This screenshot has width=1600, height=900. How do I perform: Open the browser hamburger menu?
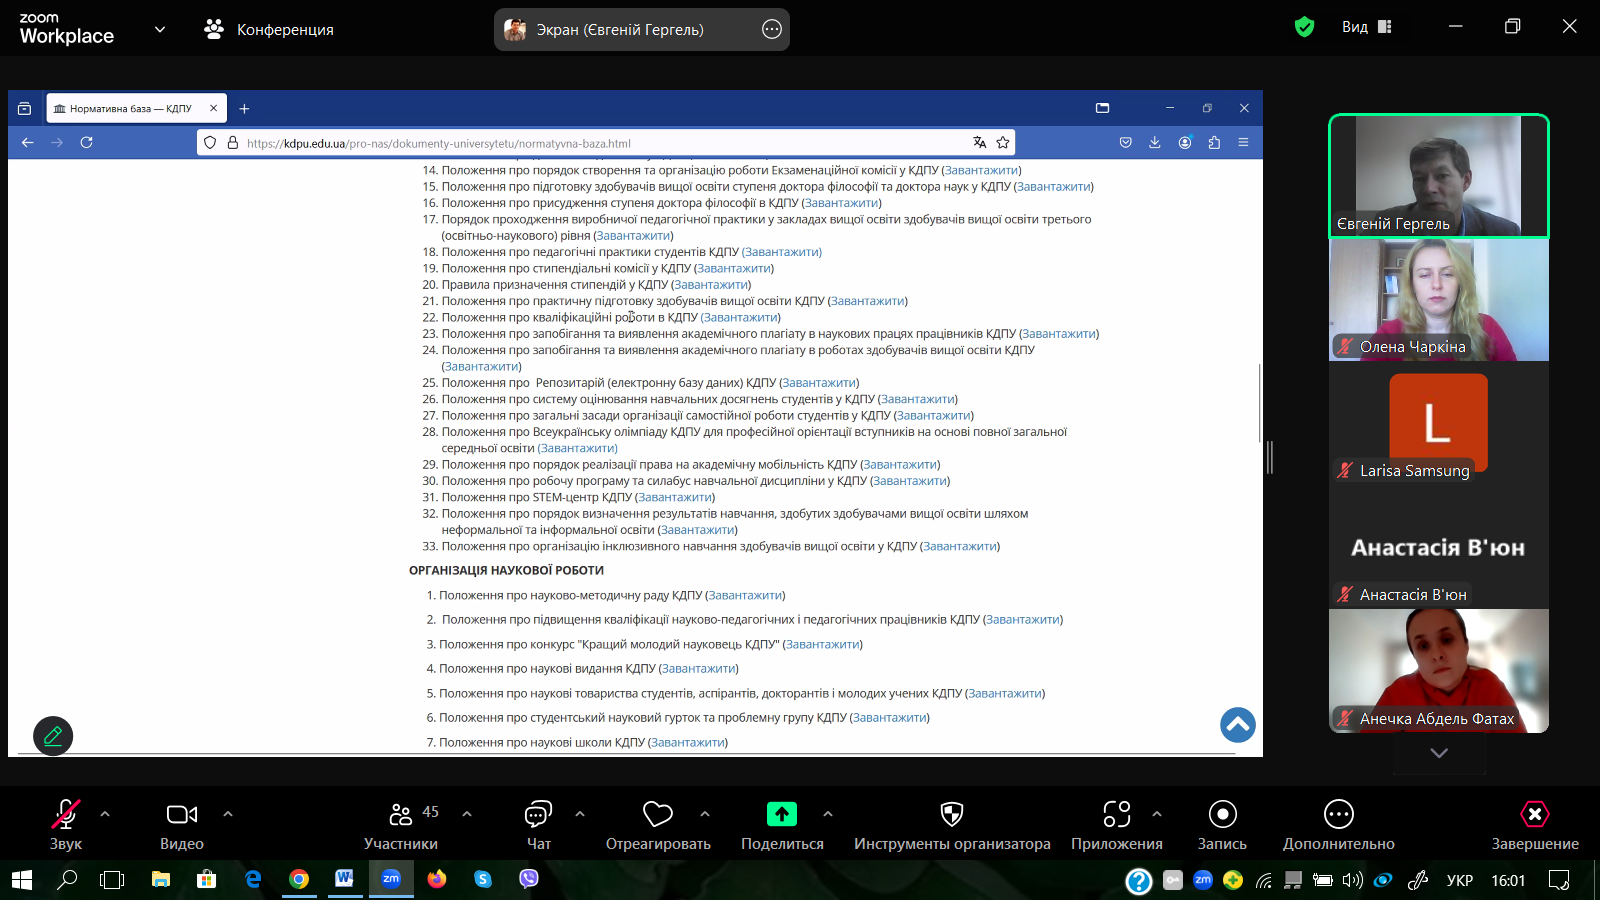coord(1243,143)
